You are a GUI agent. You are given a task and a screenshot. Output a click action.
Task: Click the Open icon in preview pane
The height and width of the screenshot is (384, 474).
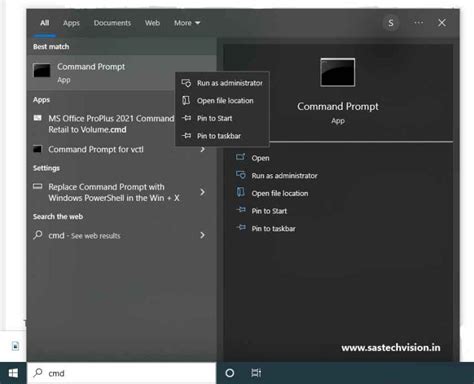click(x=241, y=157)
